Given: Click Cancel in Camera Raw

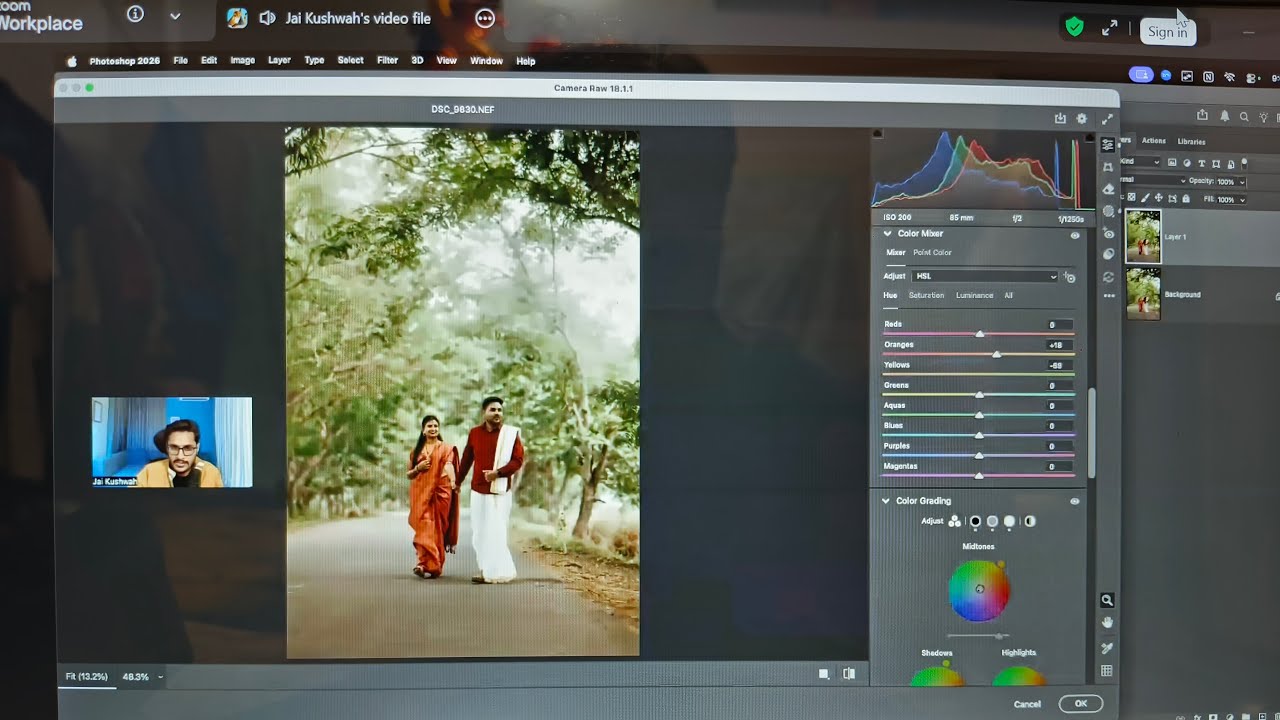Looking at the screenshot, I should pyautogui.click(x=1027, y=704).
